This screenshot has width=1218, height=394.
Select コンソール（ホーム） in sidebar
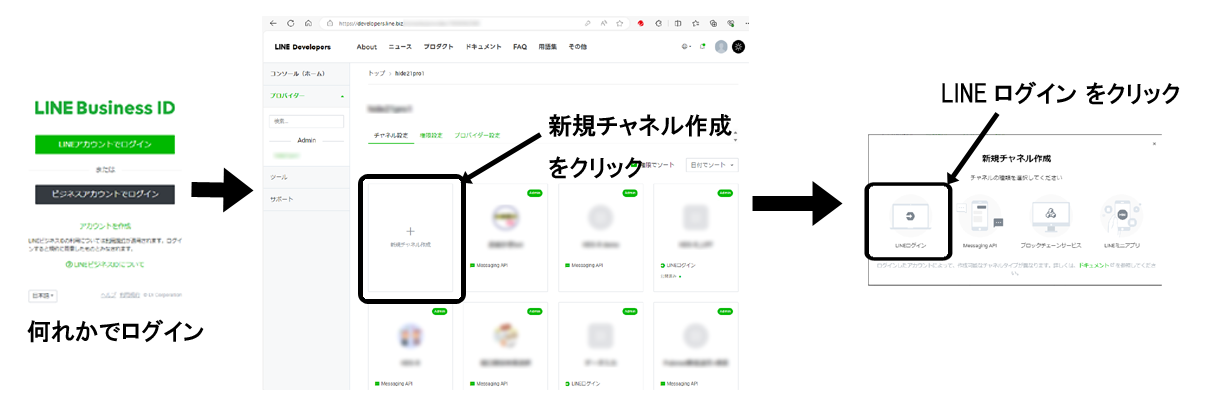306,73
